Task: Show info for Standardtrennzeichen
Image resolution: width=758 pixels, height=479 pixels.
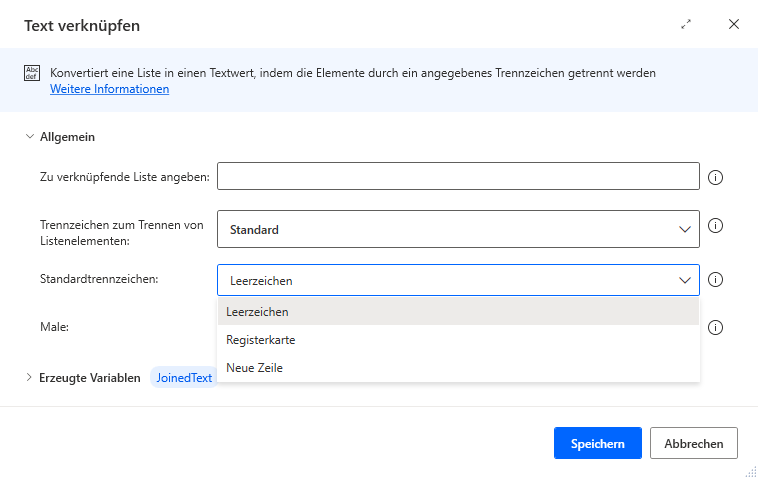Action: [x=715, y=279]
